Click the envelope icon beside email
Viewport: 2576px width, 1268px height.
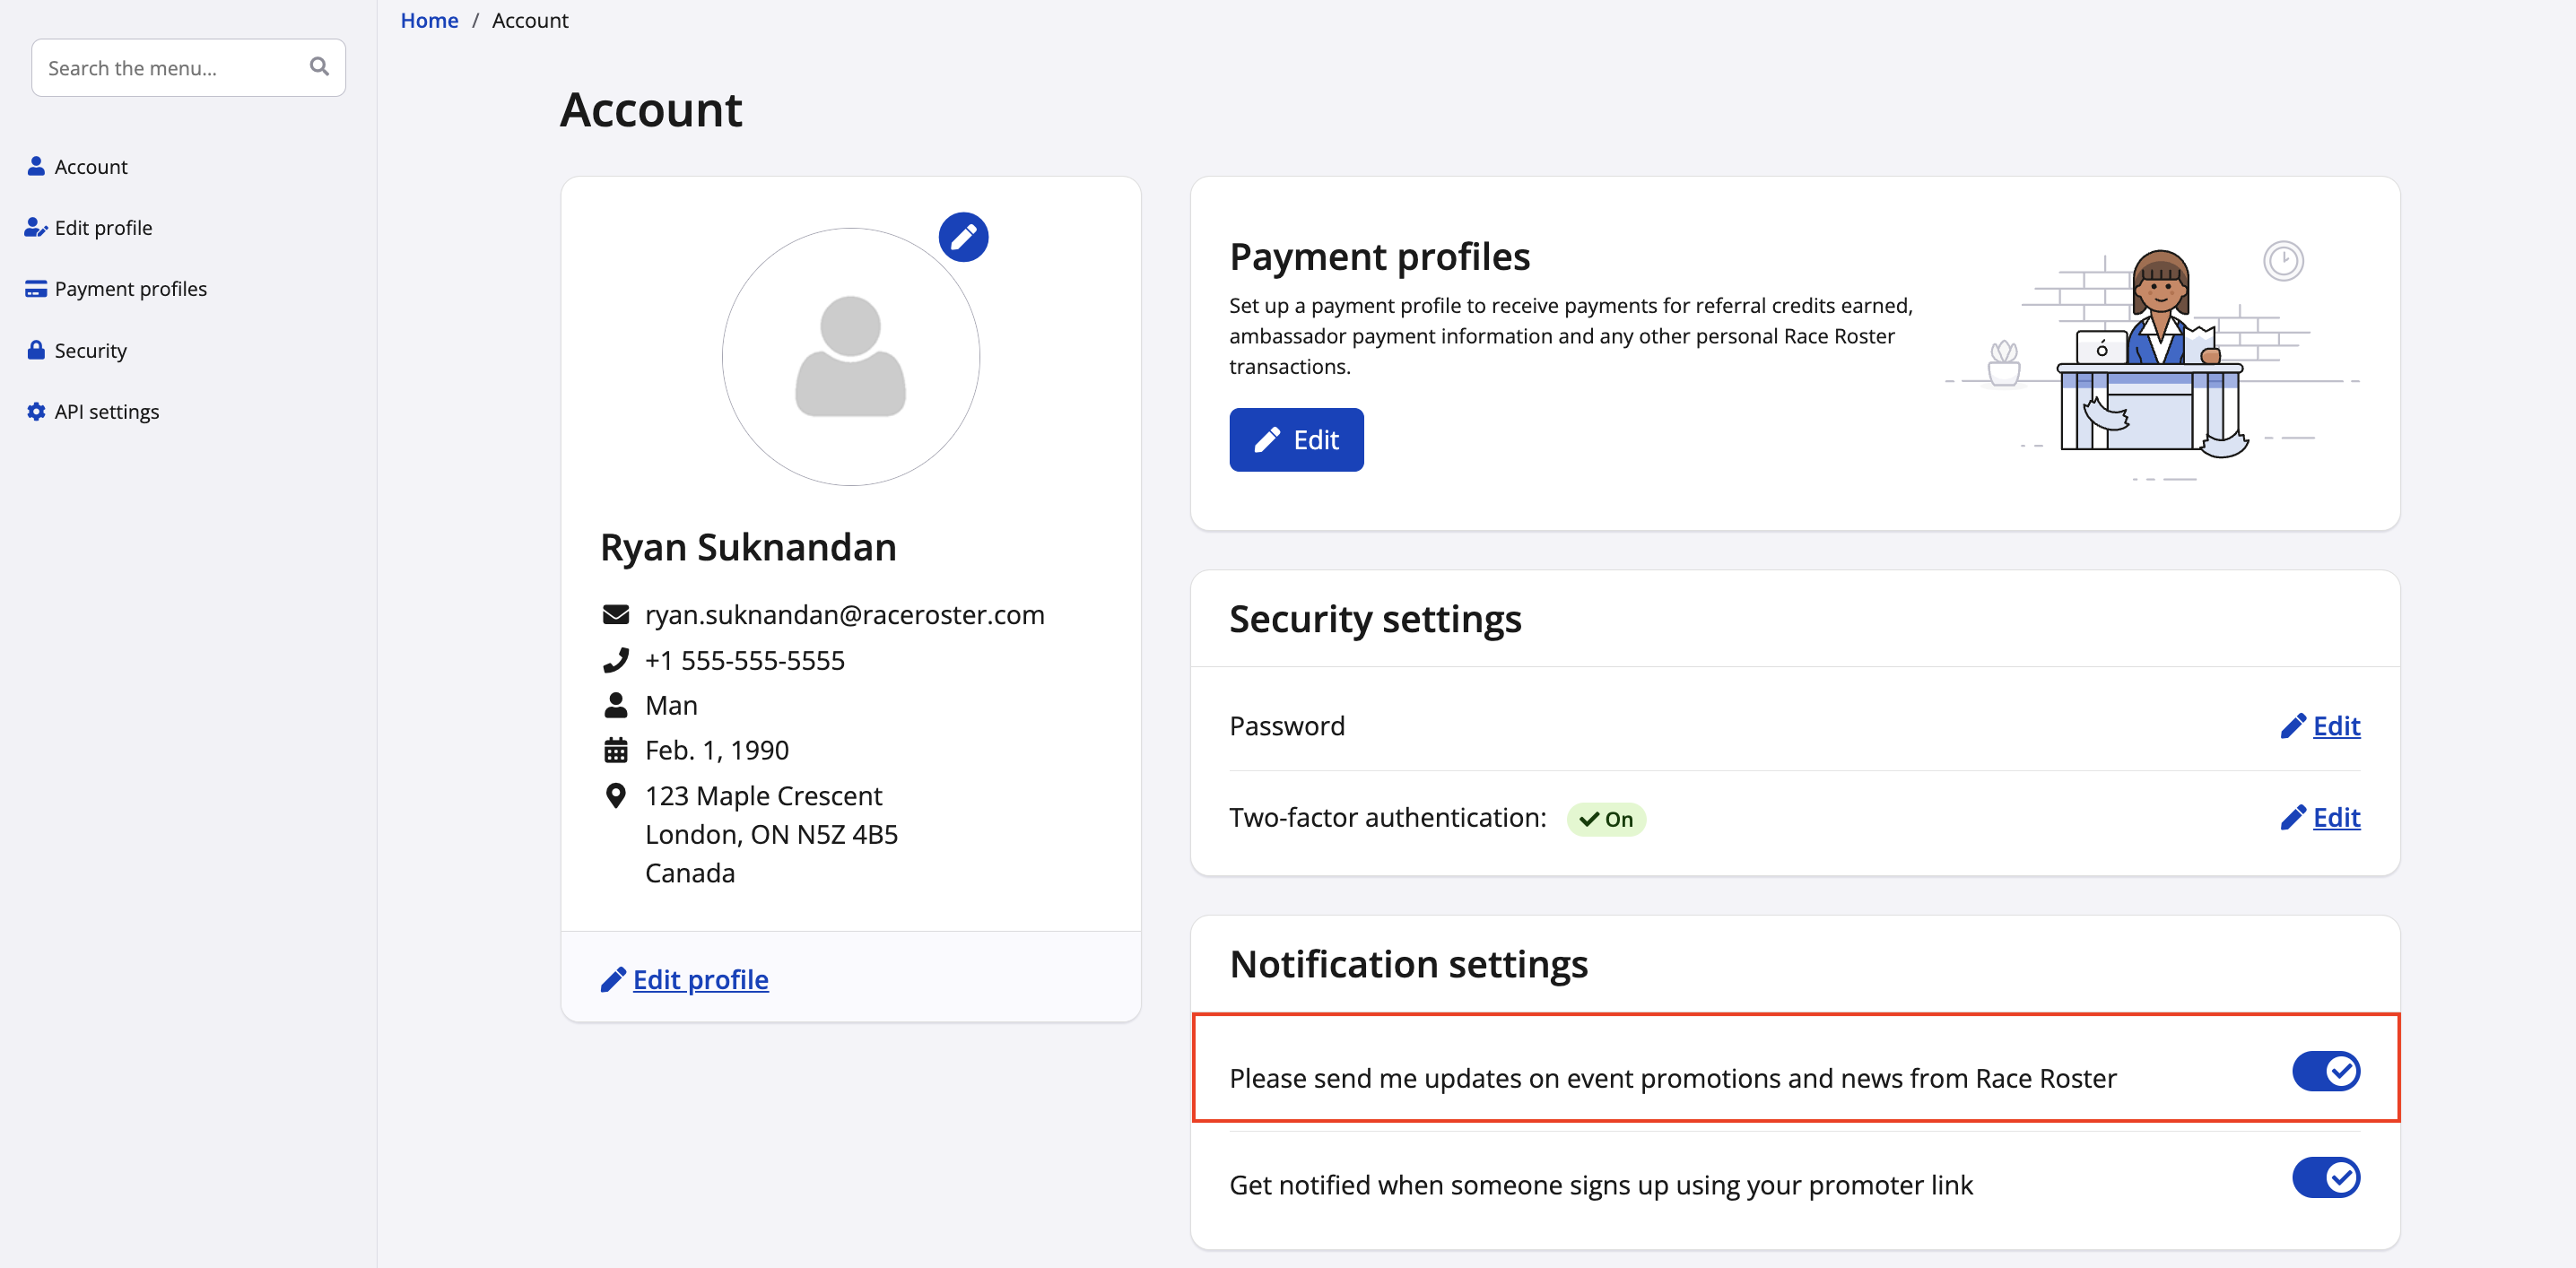615,614
